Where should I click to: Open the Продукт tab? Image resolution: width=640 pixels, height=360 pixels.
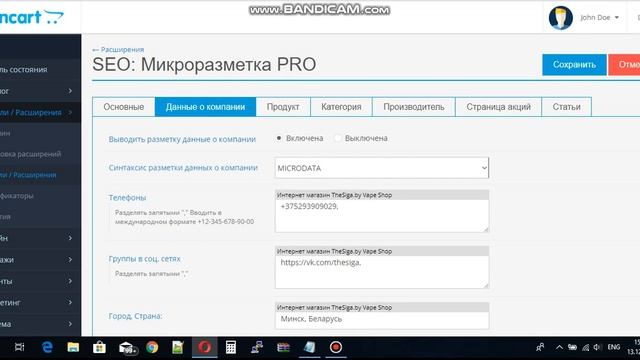tap(283, 107)
